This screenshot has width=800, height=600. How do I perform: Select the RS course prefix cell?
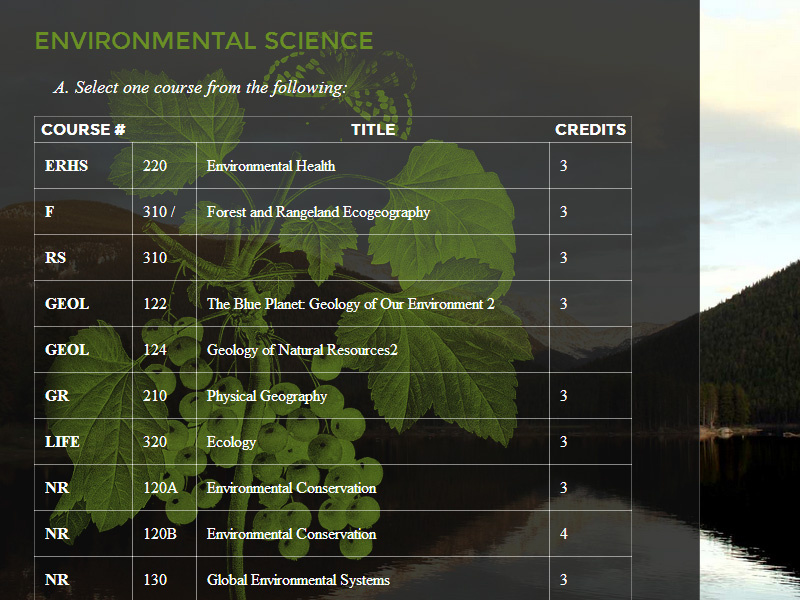[56, 258]
